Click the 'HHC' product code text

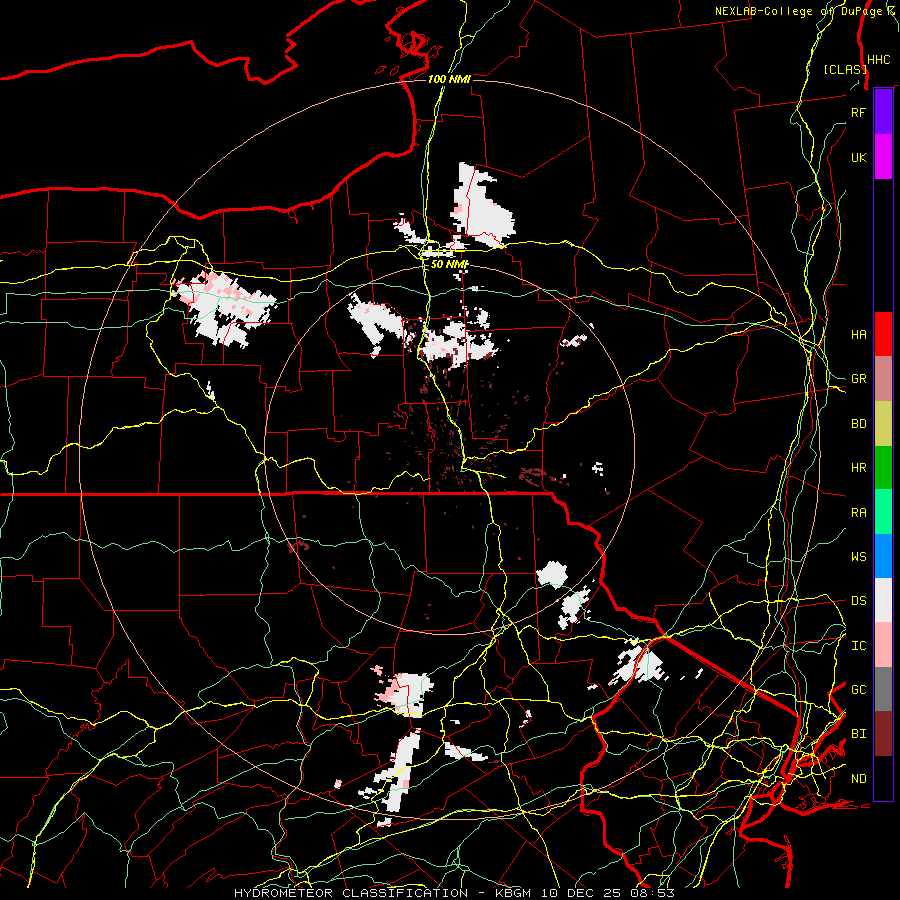pos(878,60)
